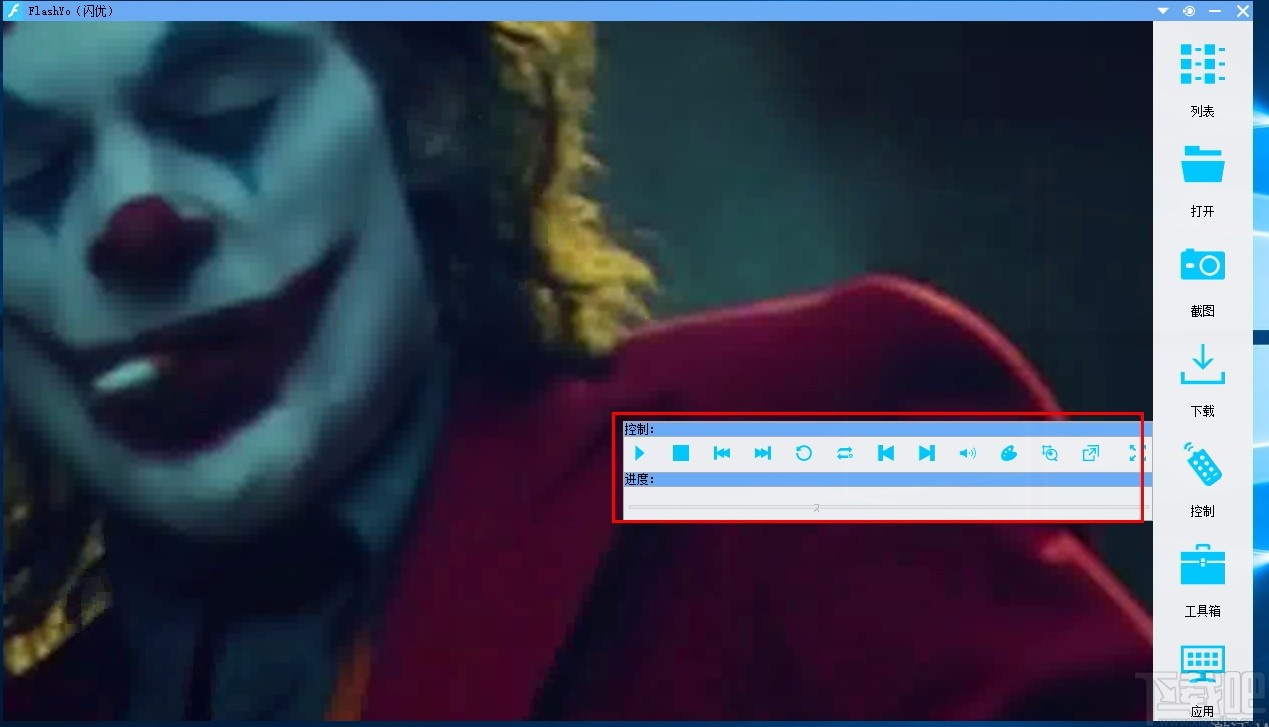Fast forward using double-arrow forward icon
This screenshot has height=727, width=1269.
click(x=763, y=453)
